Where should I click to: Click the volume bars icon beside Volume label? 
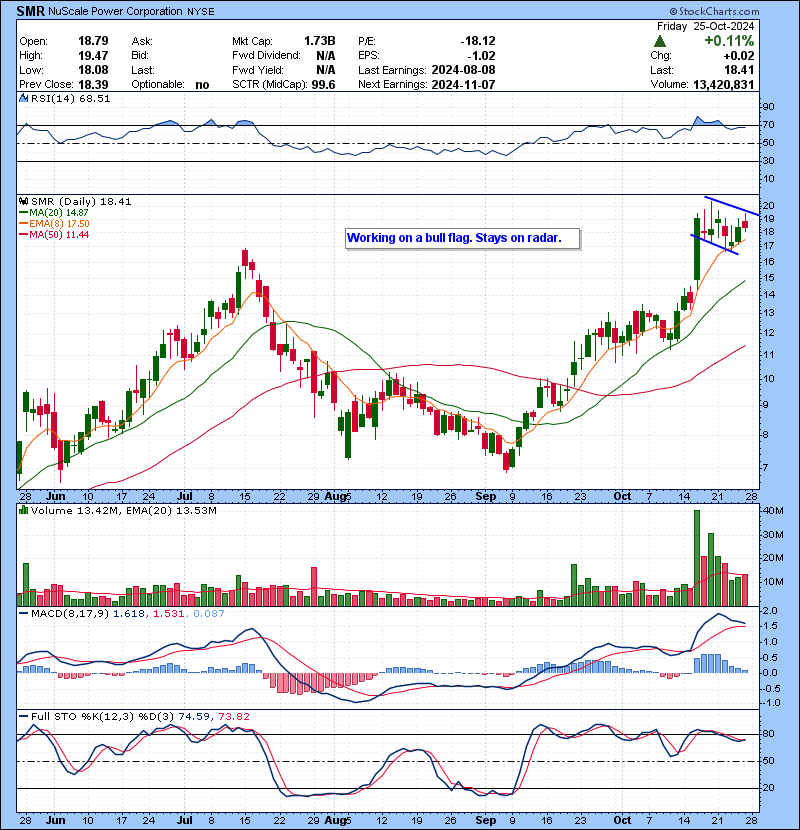coord(23,510)
